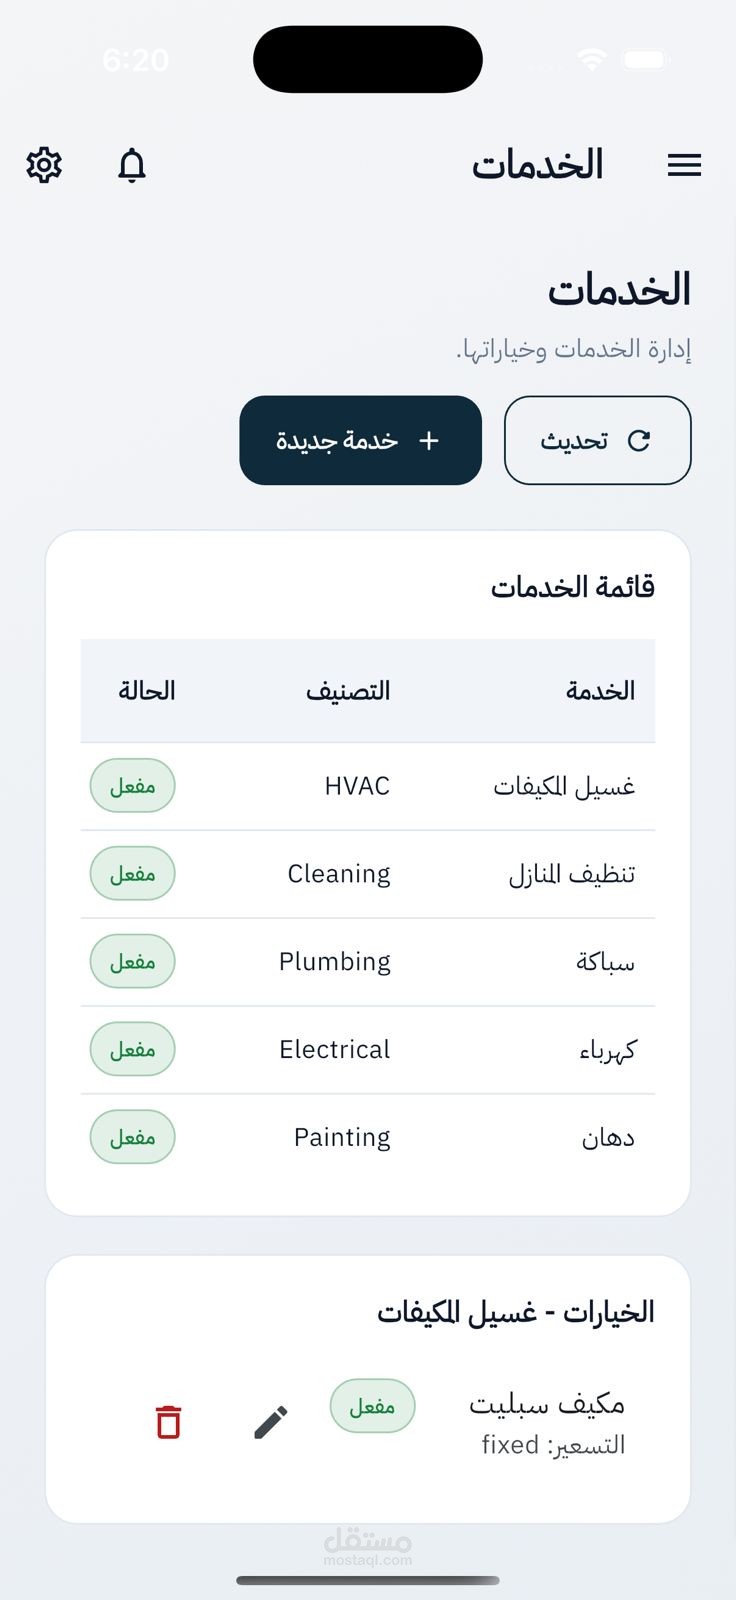Edit مكيف سبليت option with pencil icon
Viewport: 736px width, 1600px height.
click(271, 1421)
